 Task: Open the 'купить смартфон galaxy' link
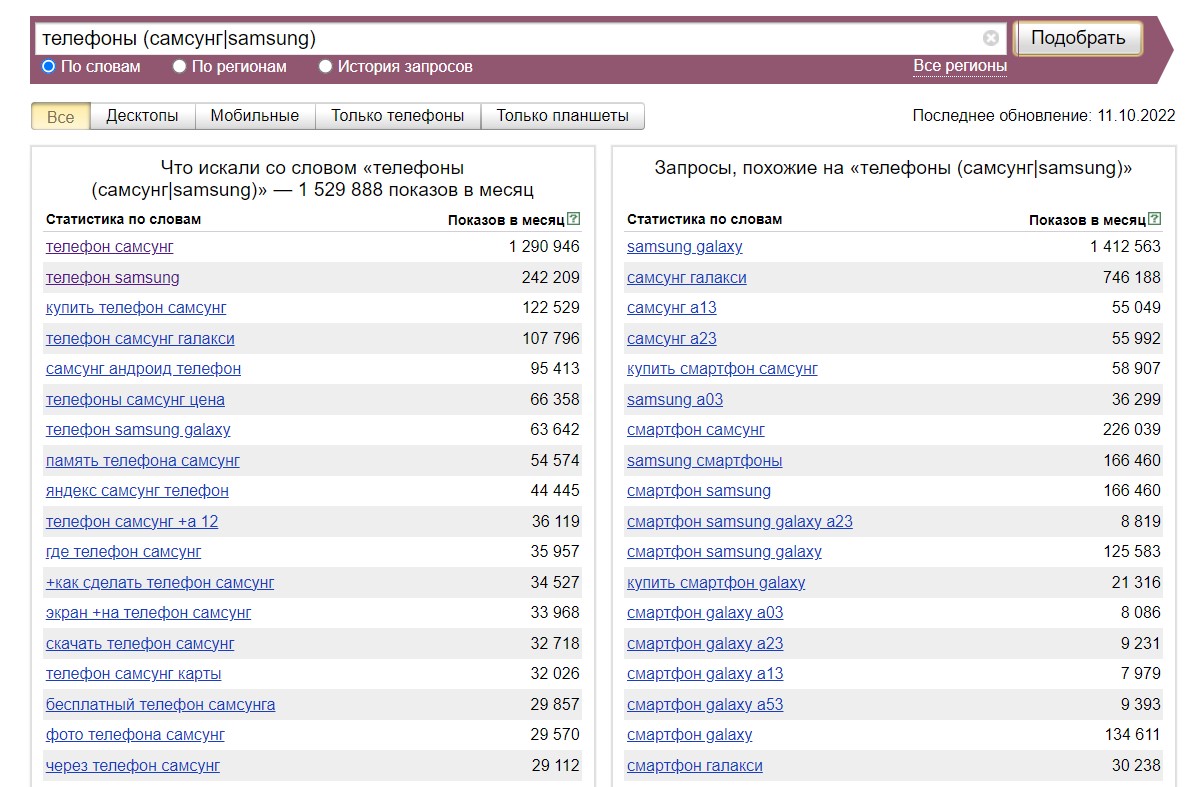716,583
